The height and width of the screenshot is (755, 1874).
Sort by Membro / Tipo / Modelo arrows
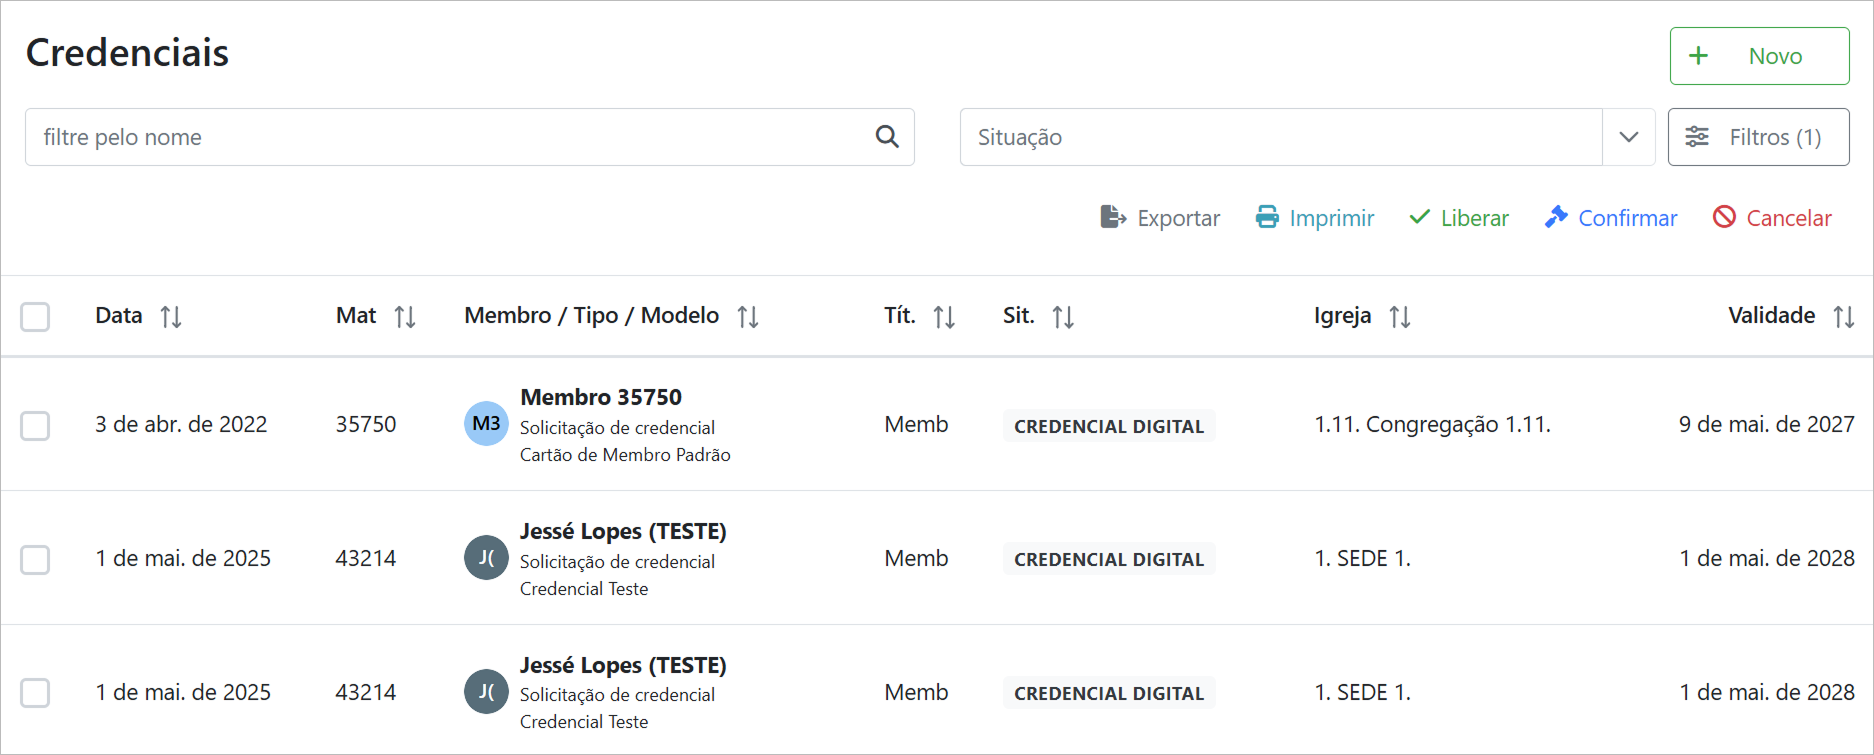click(x=748, y=317)
